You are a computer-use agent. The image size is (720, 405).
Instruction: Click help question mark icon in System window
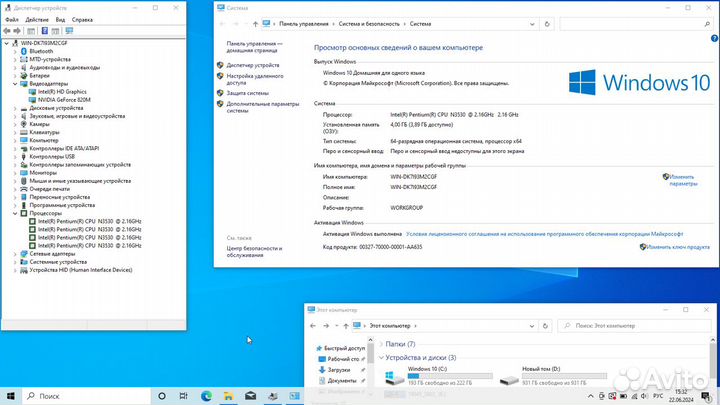714,39
